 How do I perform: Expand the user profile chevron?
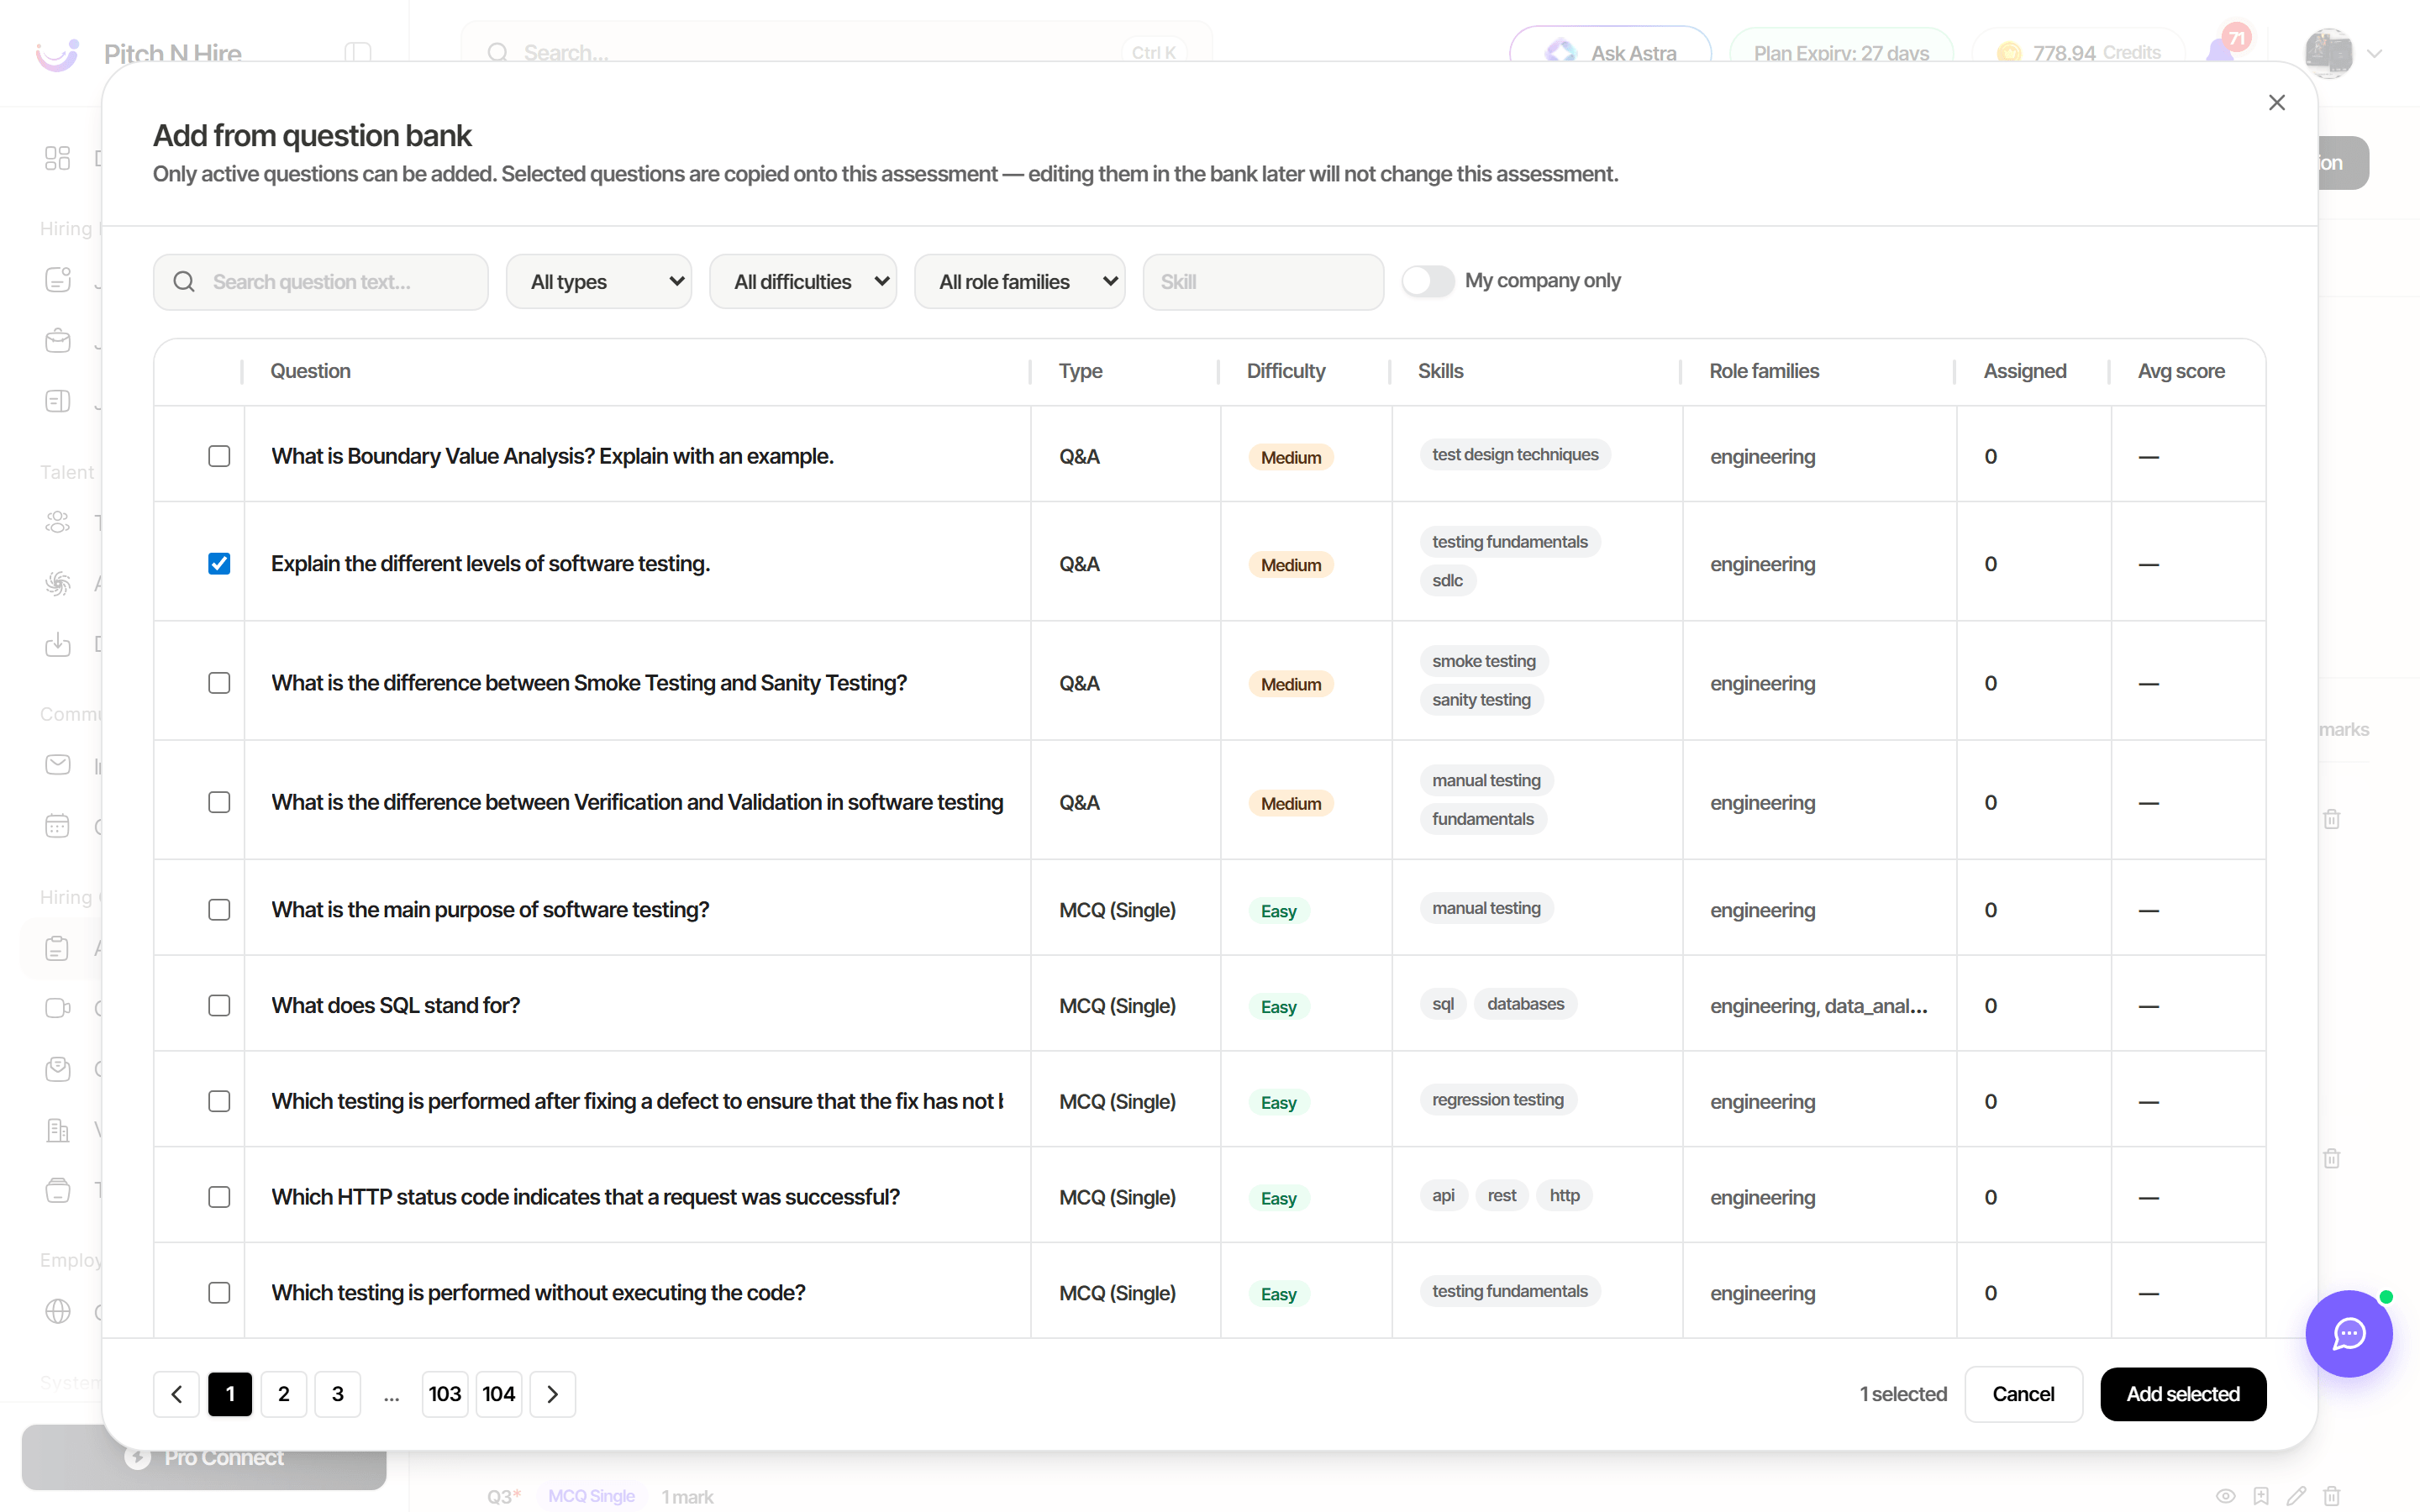coord(2374,53)
